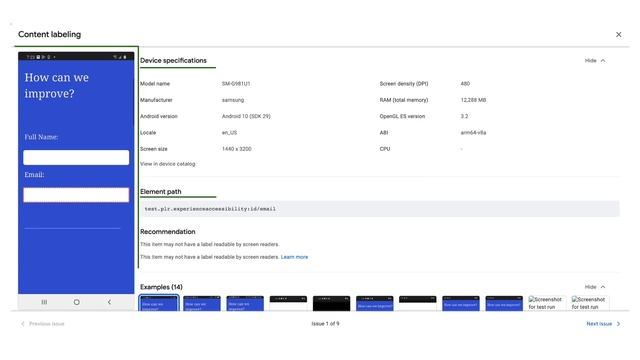Select the first highlighted example thumbnail
The image size is (640, 360).
pyautogui.click(x=159, y=303)
